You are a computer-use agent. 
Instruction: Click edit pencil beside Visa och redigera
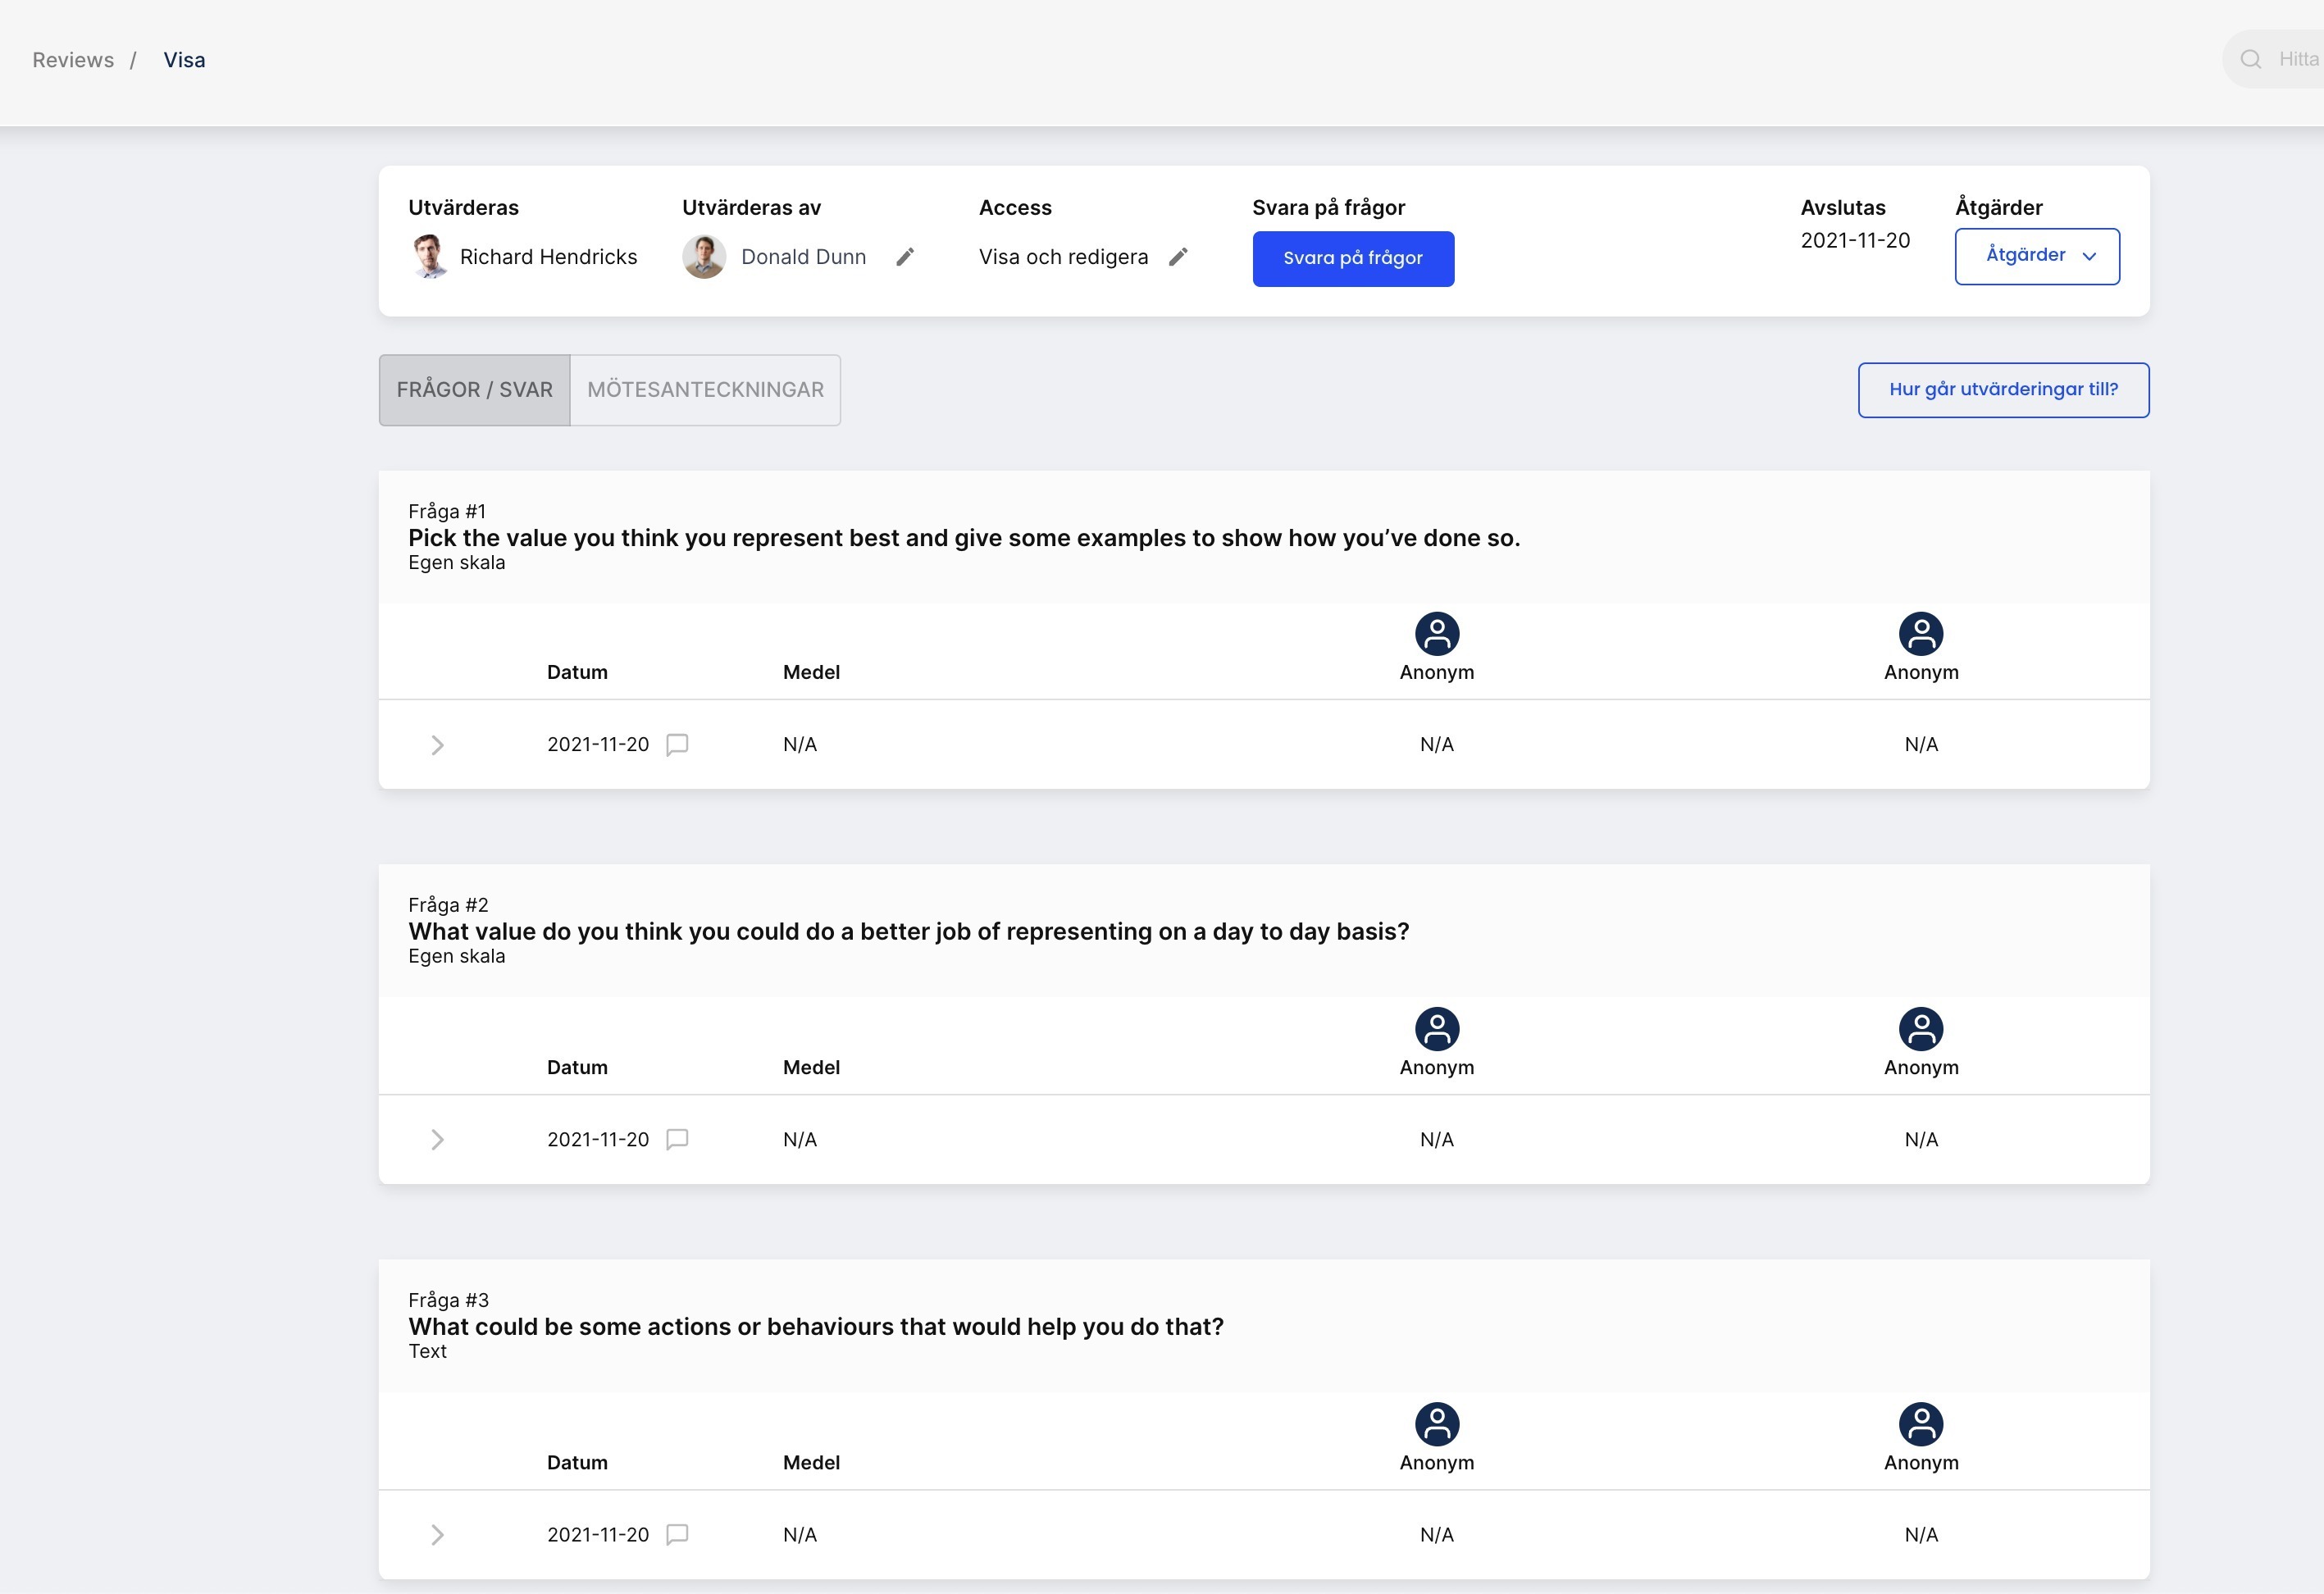tap(1178, 257)
